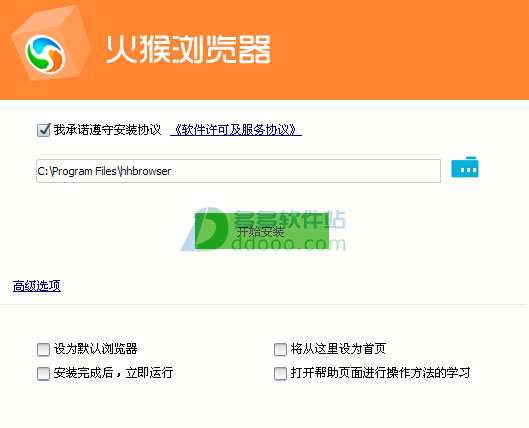Image resolution: width=529 pixels, height=428 pixels.
Task: Check the 安装完成后，立即运行 checkbox
Action: [x=43, y=373]
